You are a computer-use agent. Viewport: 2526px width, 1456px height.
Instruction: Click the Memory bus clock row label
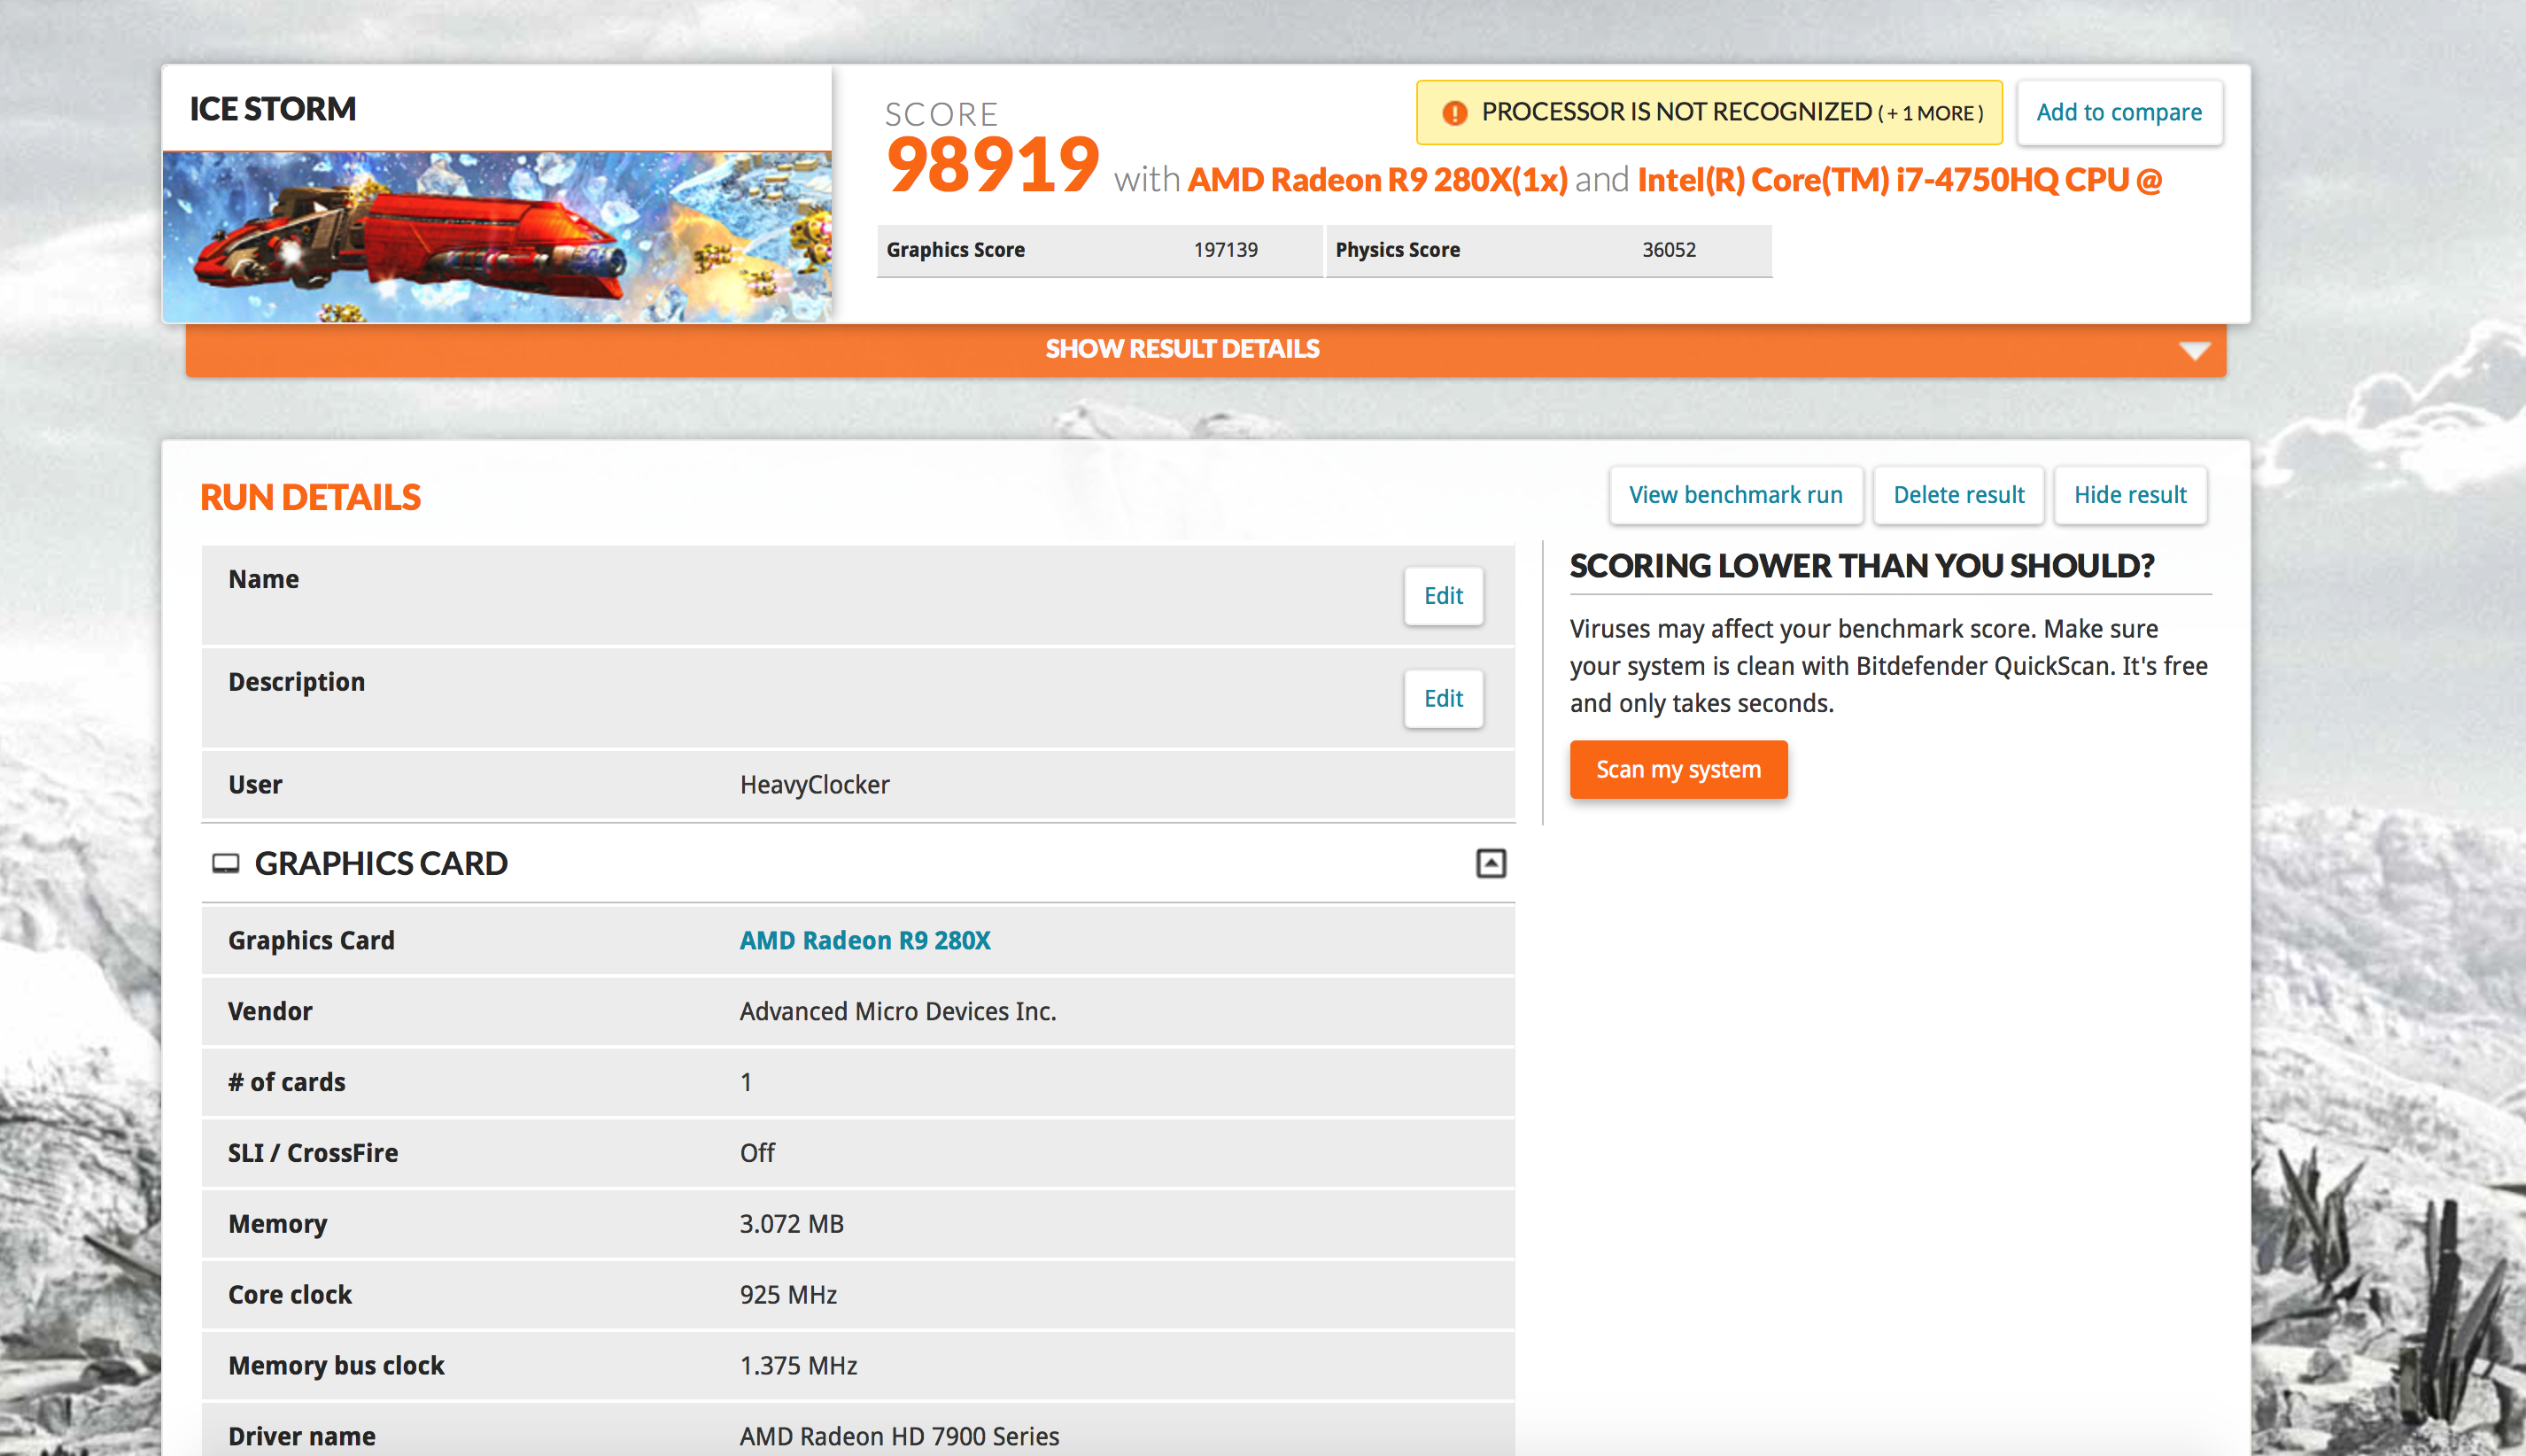tap(336, 1366)
